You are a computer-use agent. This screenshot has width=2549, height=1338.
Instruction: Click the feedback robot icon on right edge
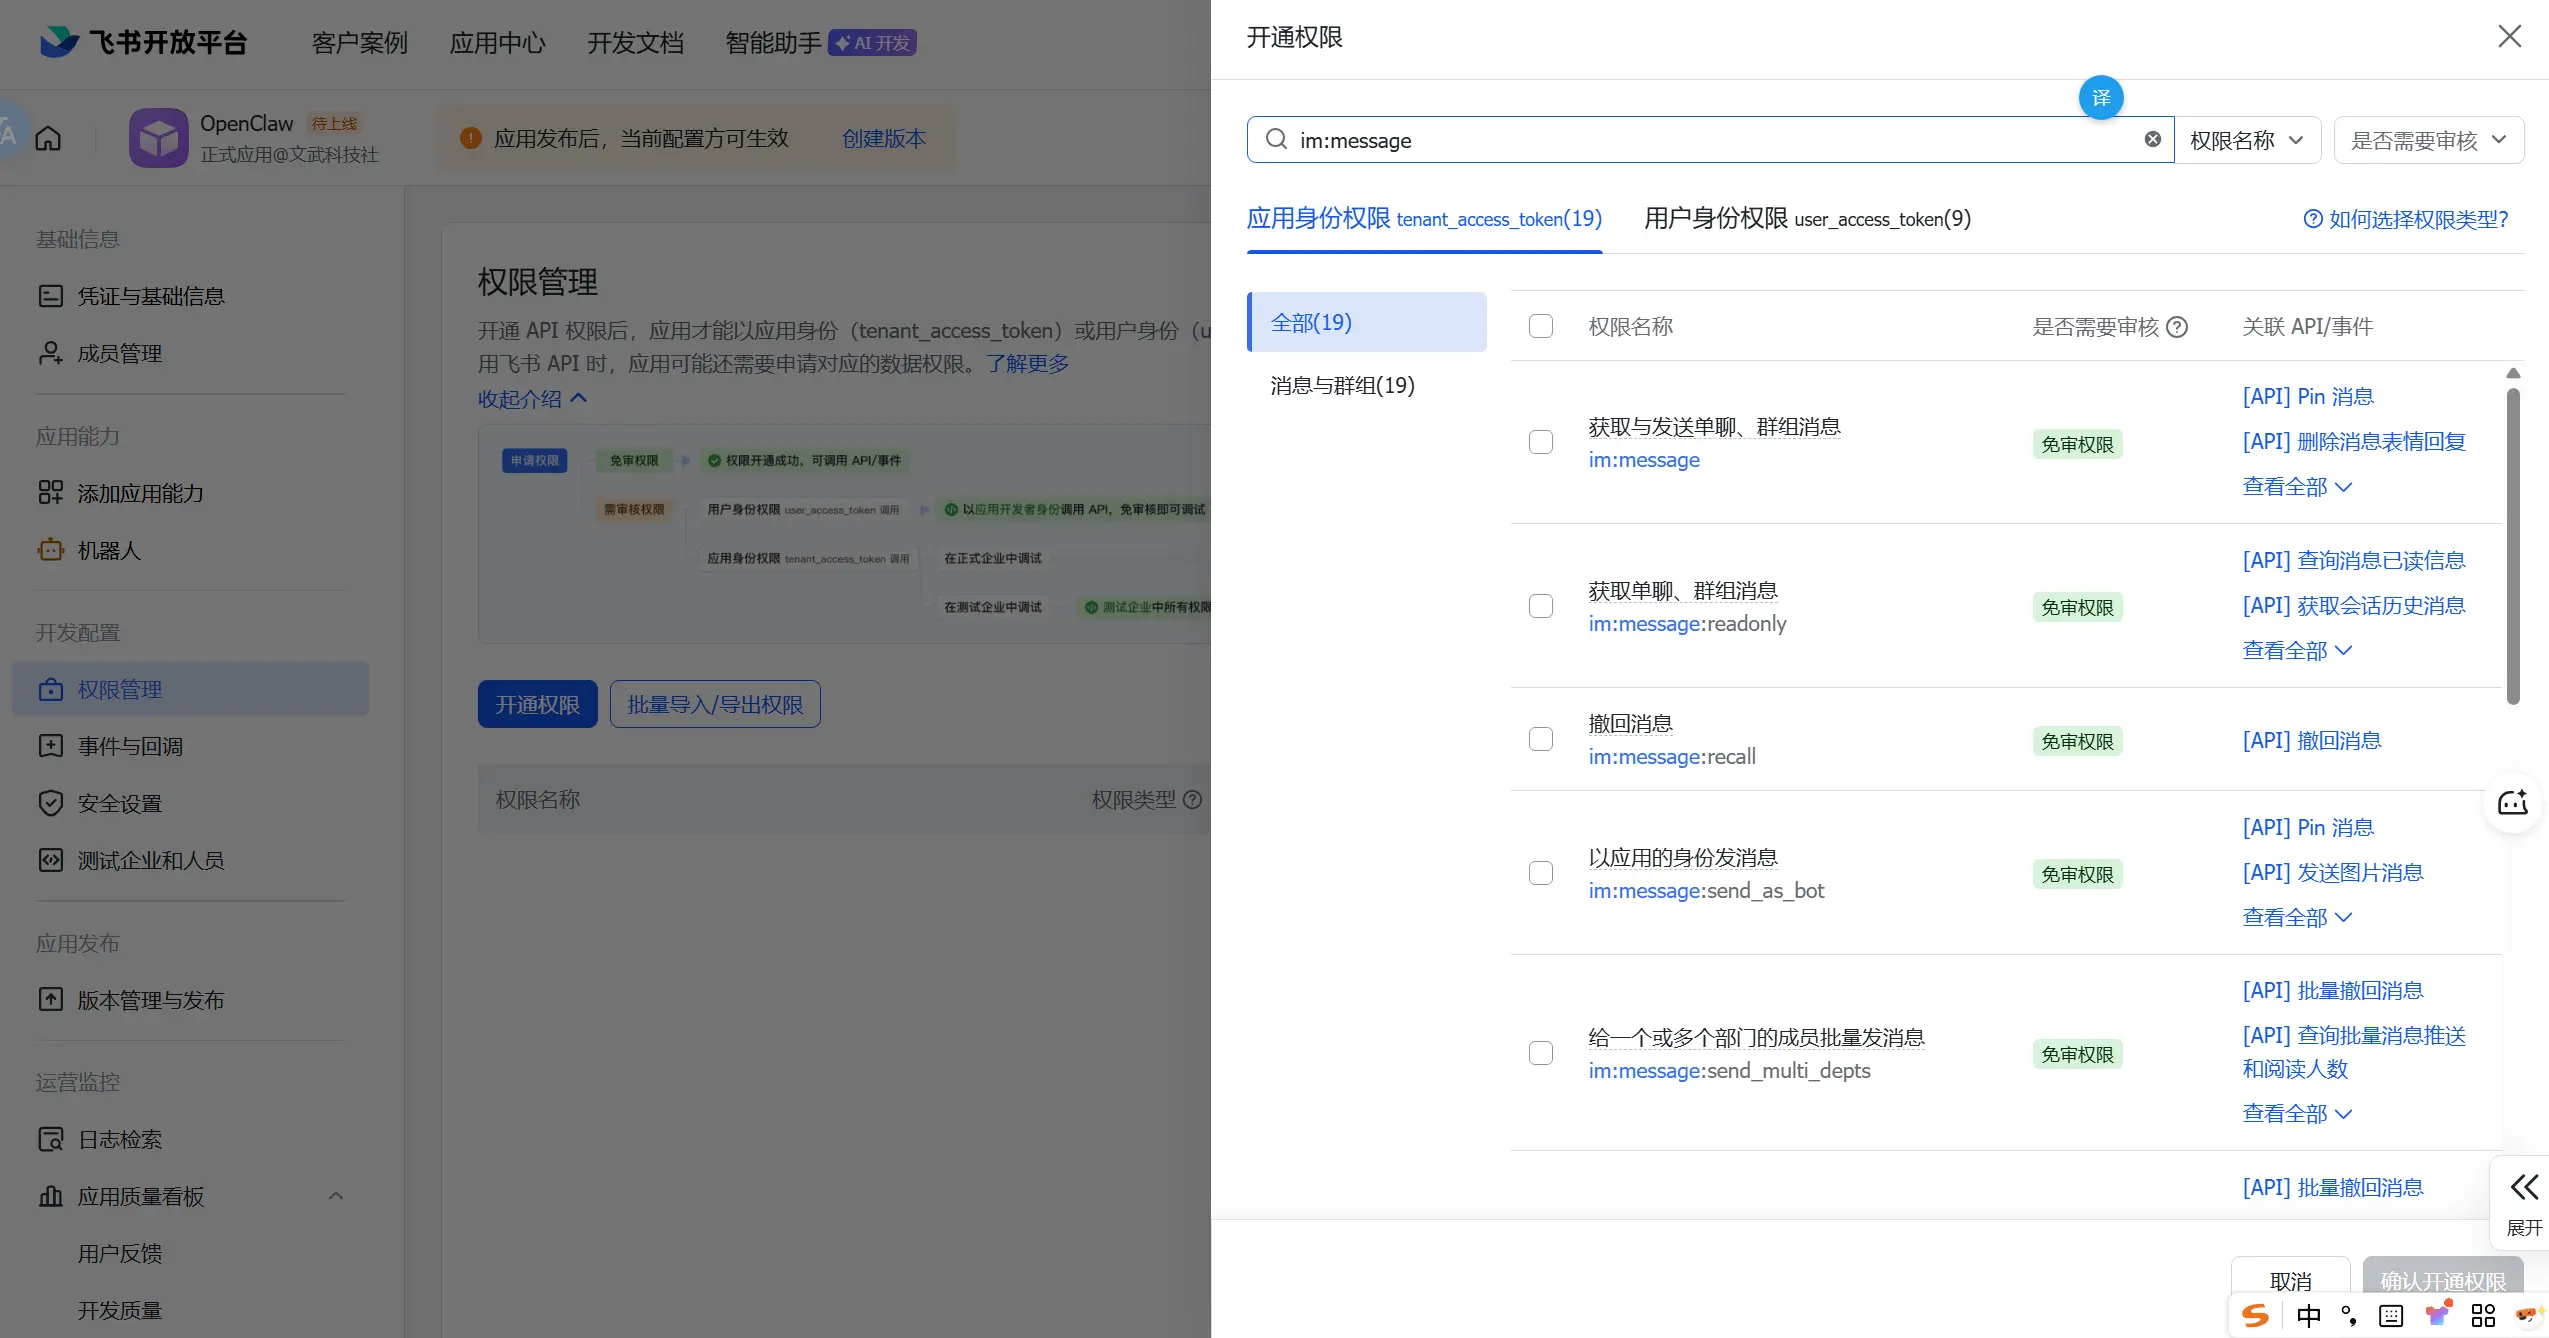(x=2511, y=803)
